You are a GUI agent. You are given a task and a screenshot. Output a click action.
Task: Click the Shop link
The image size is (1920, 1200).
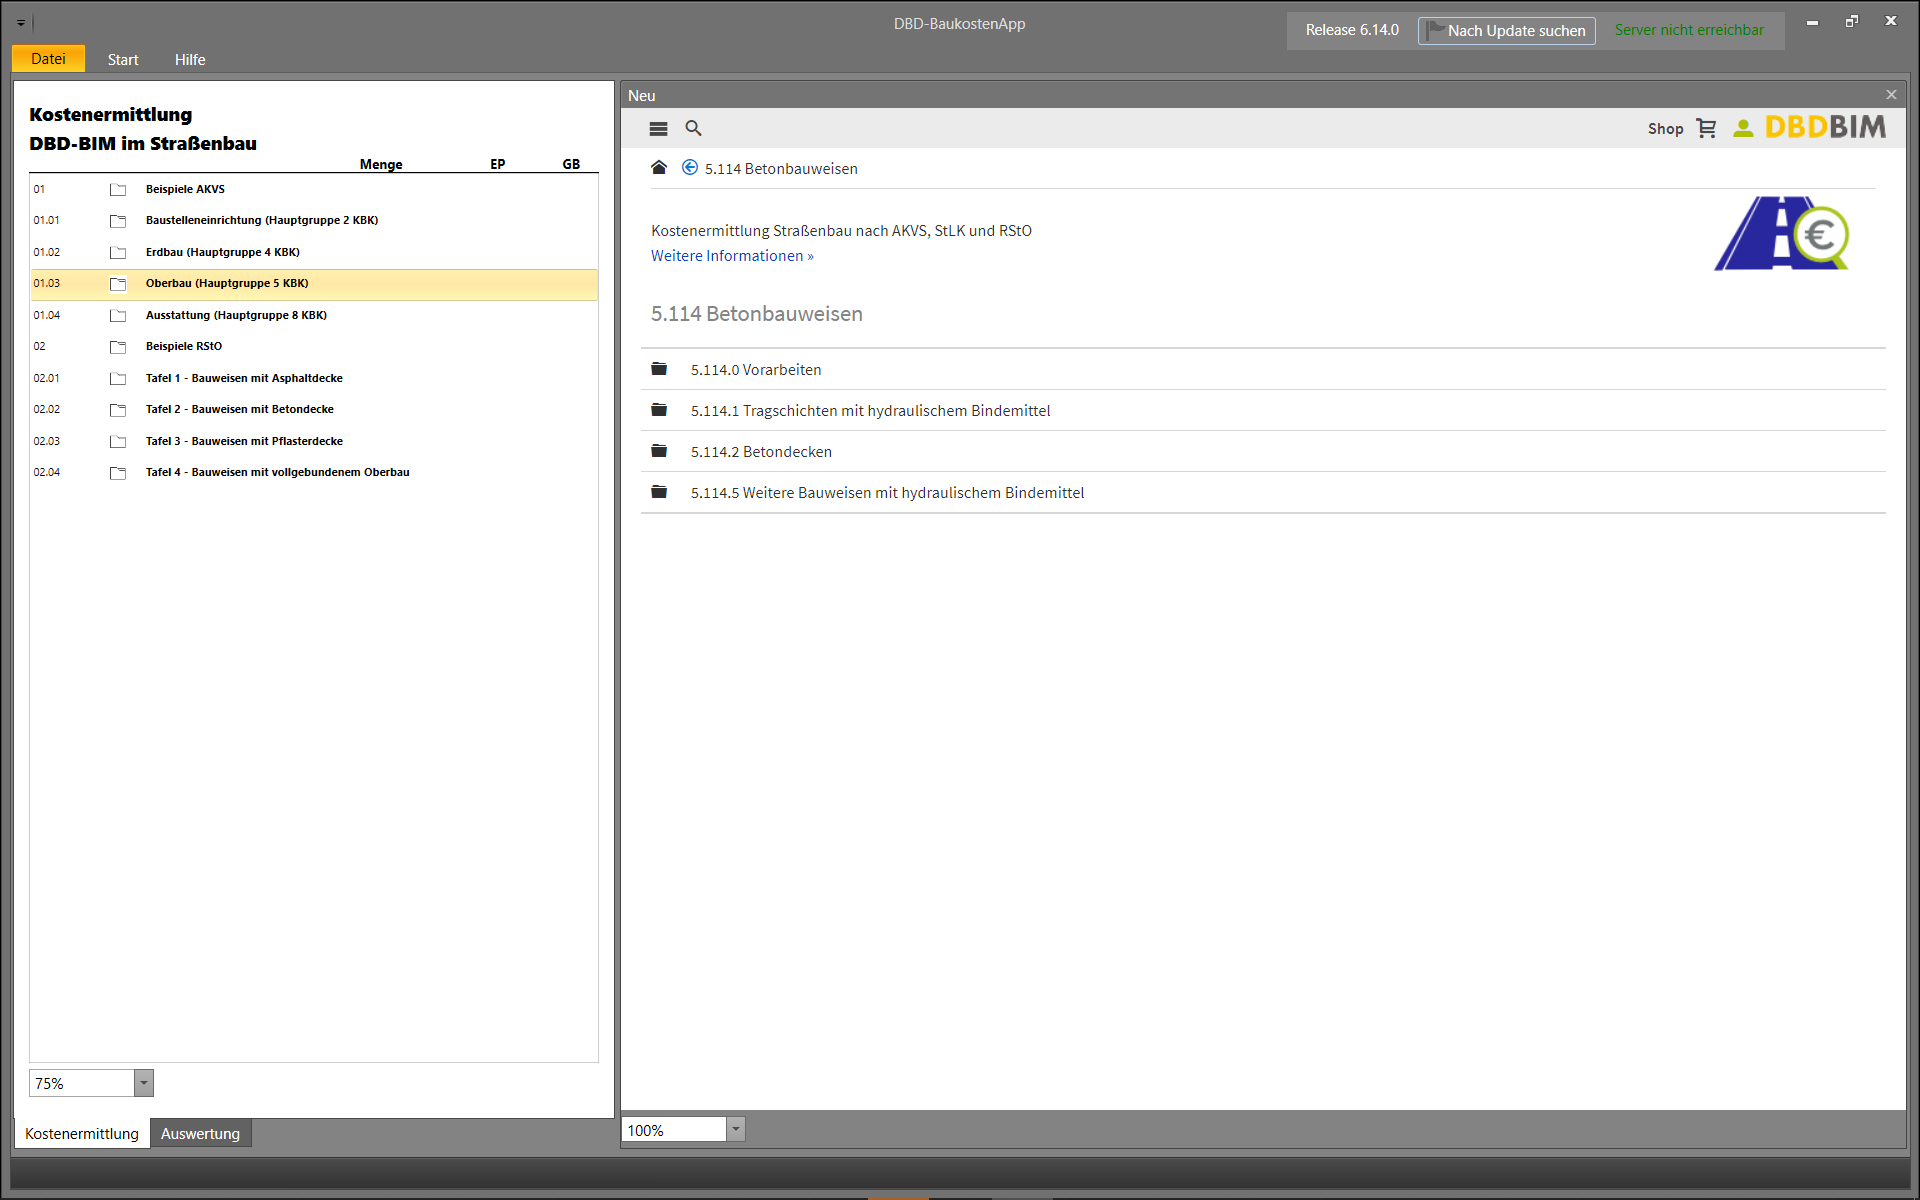[x=1665, y=128]
